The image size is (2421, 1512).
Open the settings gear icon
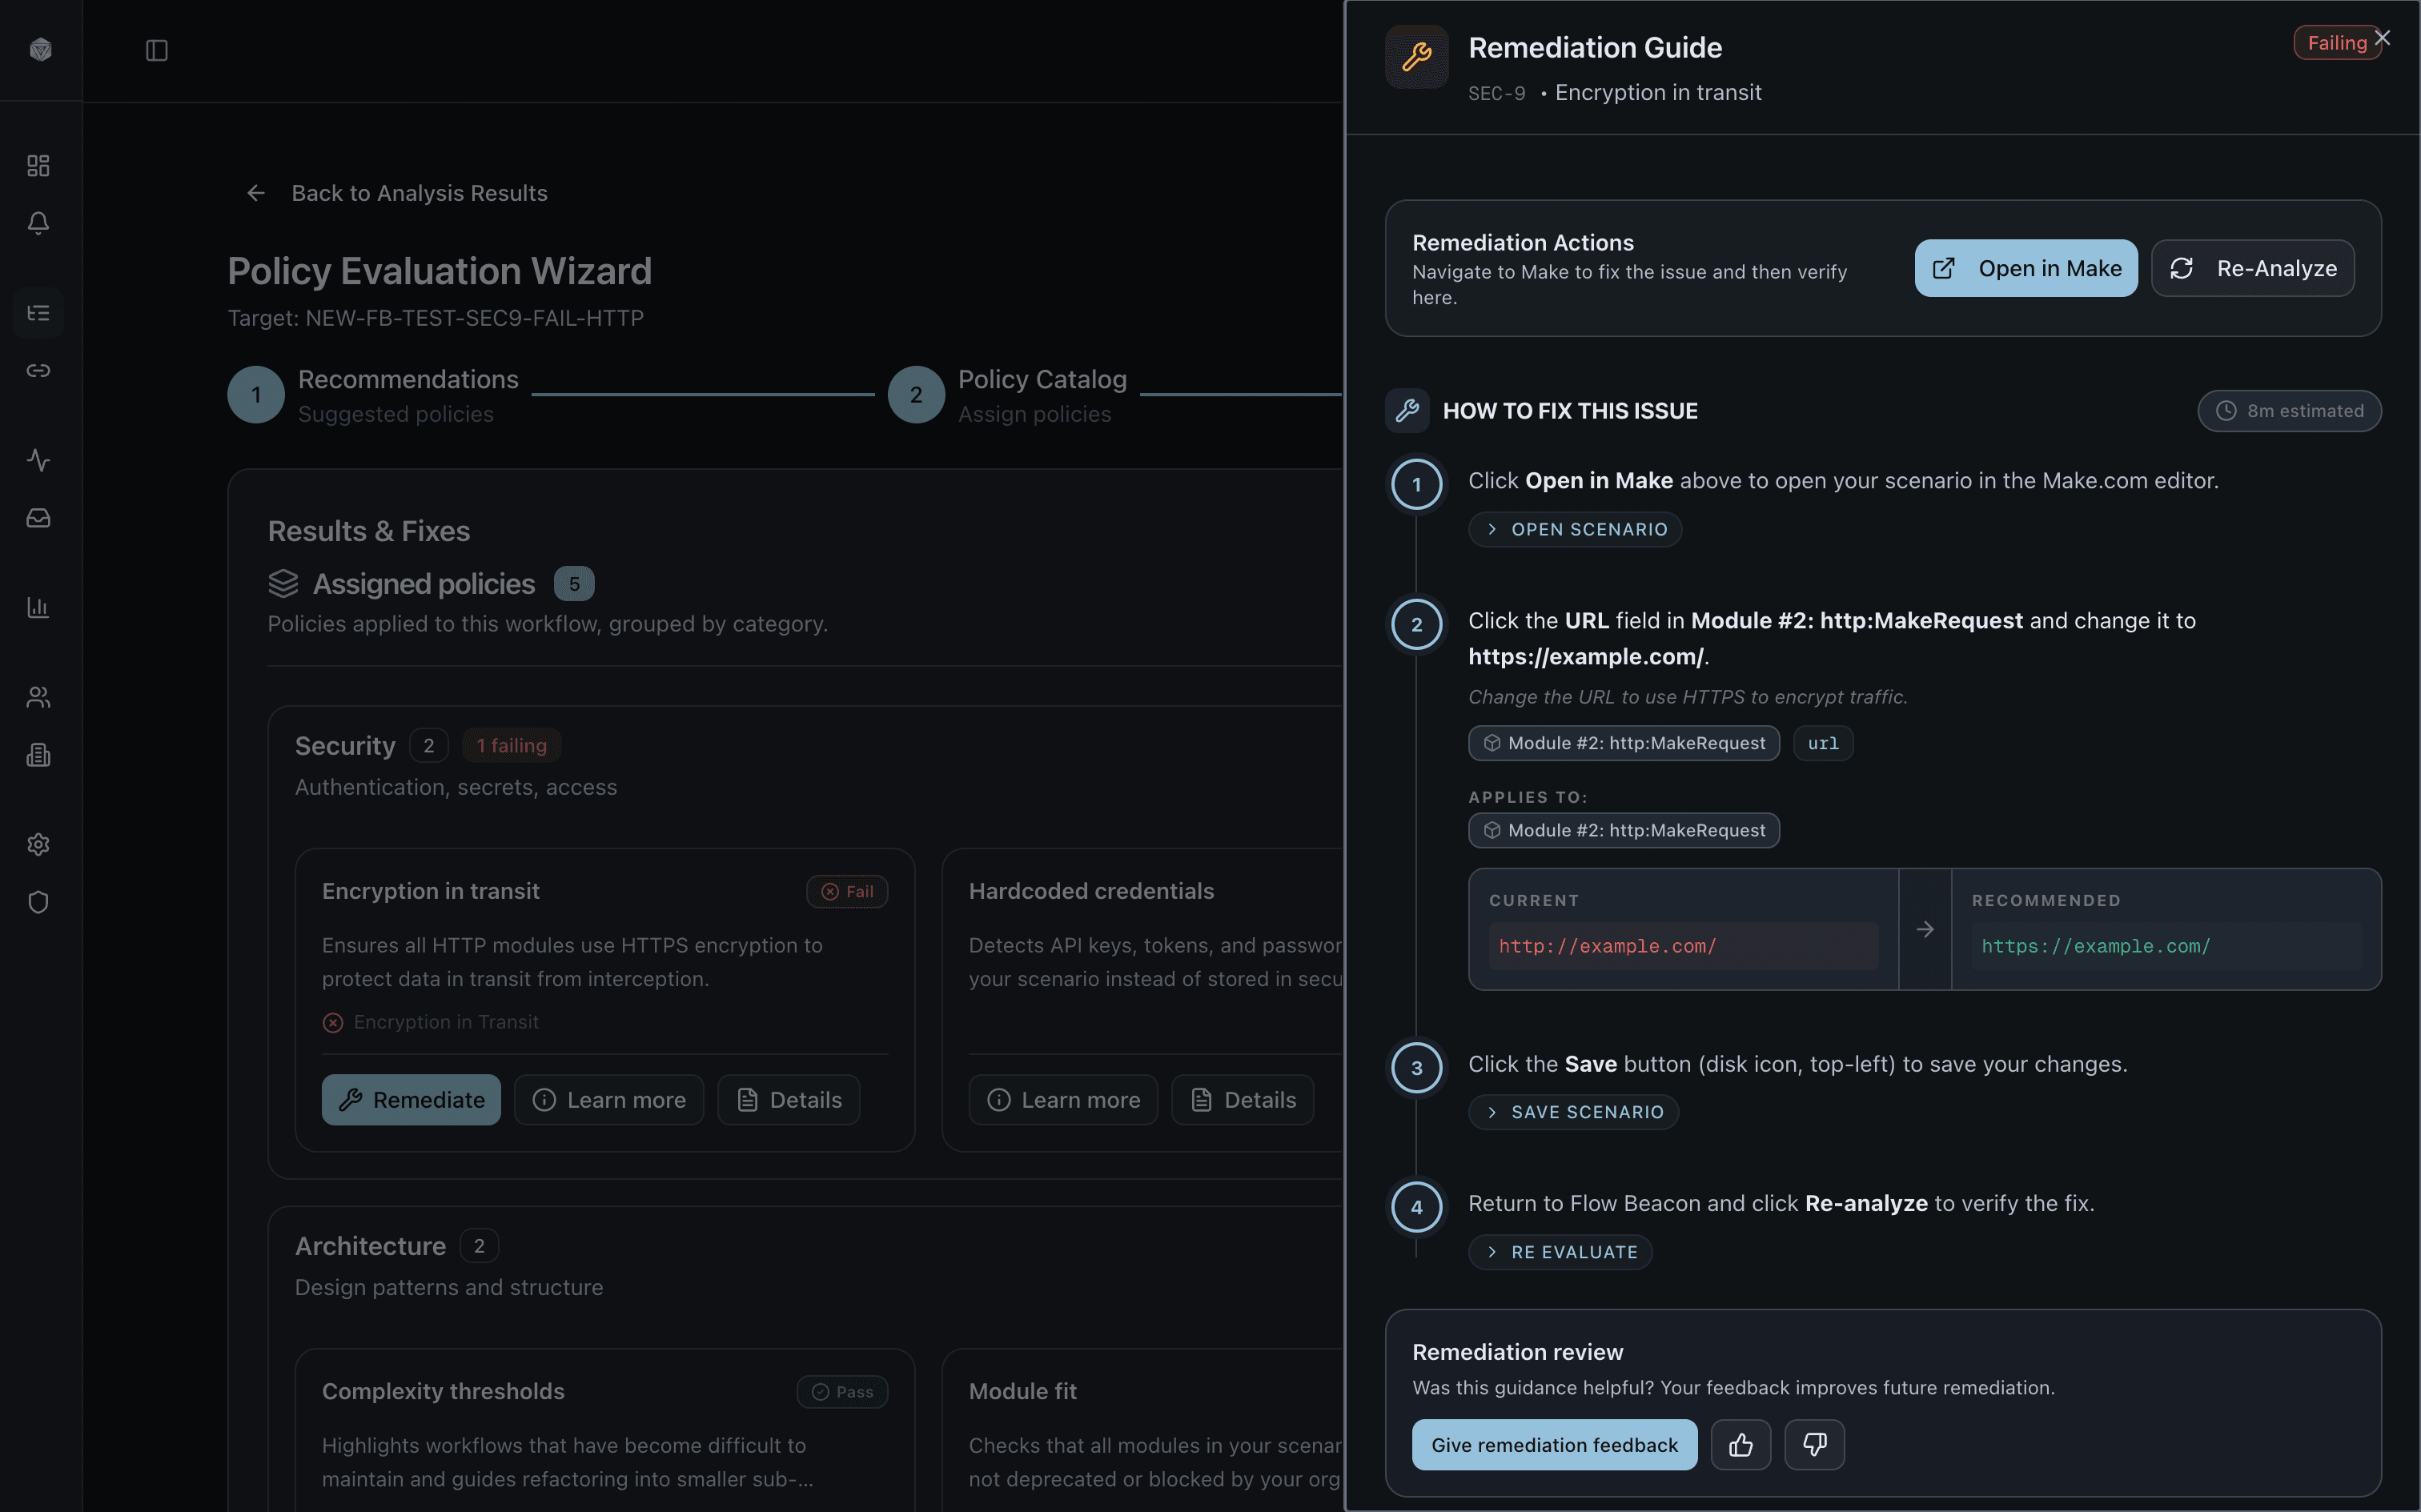tap(38, 844)
